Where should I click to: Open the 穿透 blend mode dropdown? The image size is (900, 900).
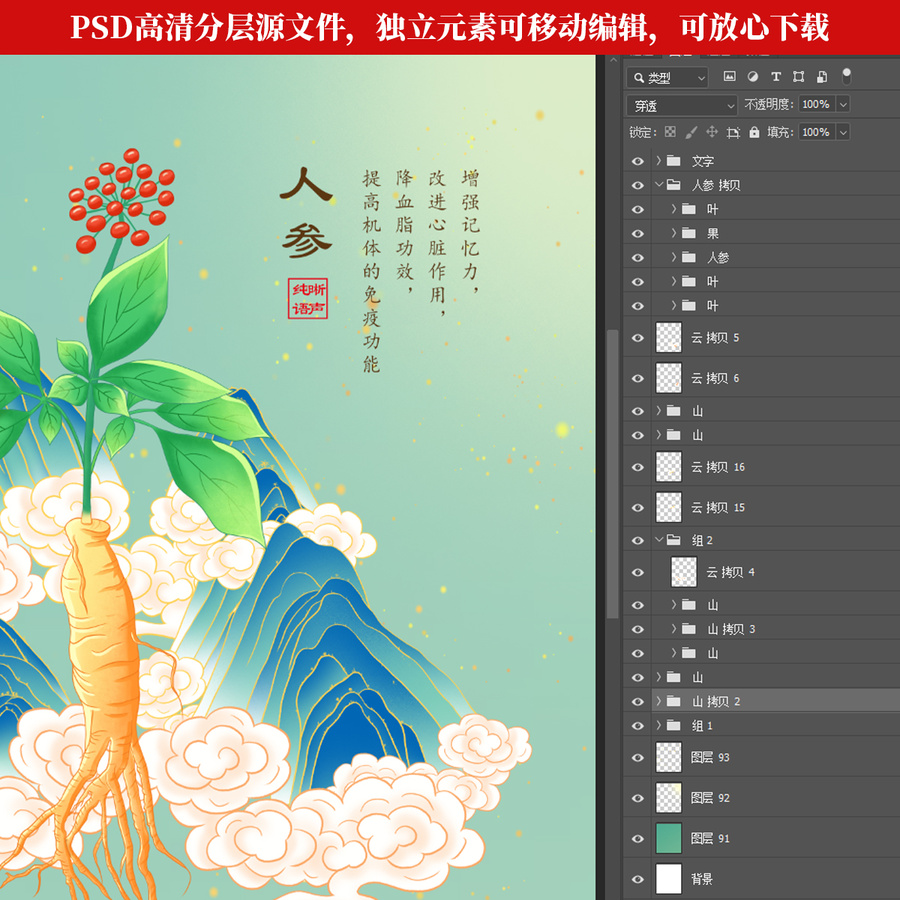pyautogui.click(x=681, y=106)
